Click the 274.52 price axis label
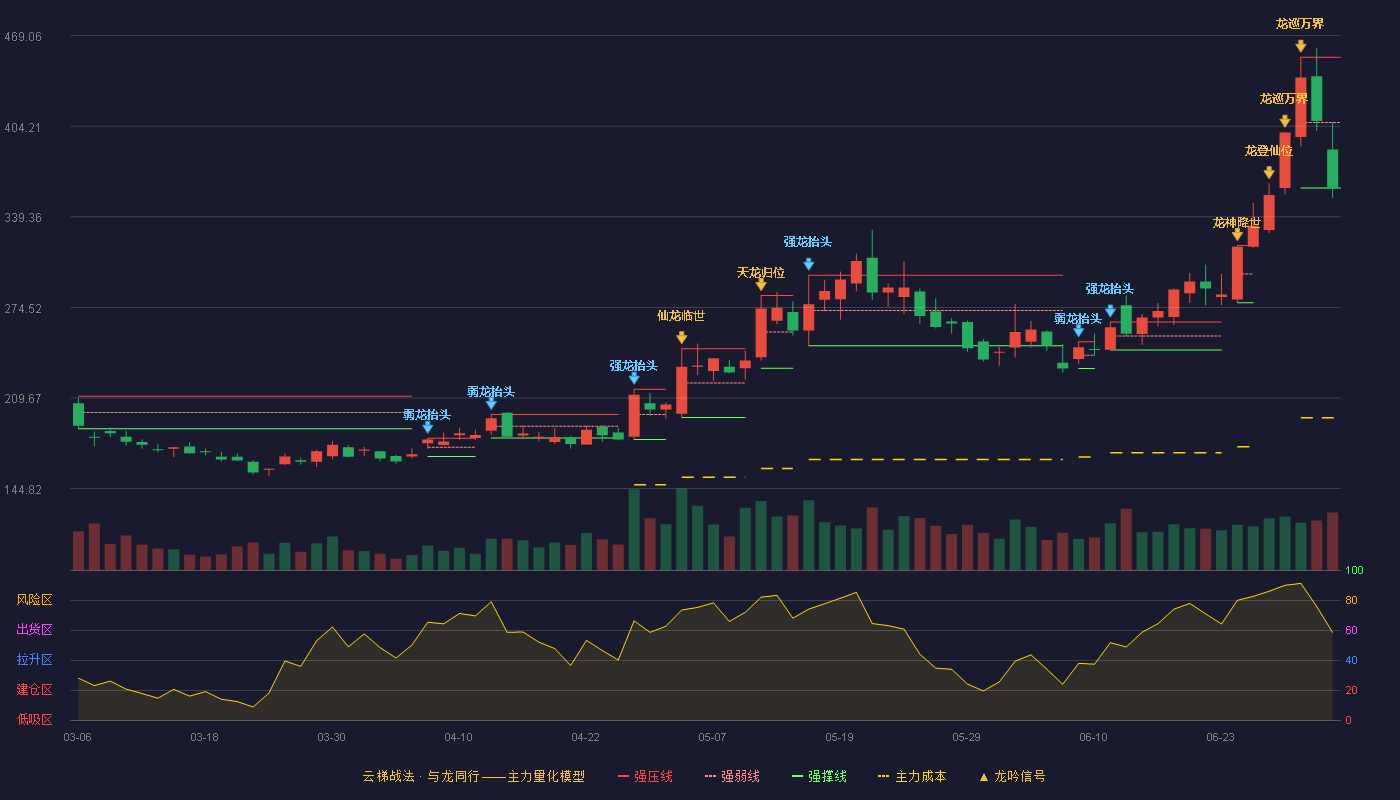 23,309
